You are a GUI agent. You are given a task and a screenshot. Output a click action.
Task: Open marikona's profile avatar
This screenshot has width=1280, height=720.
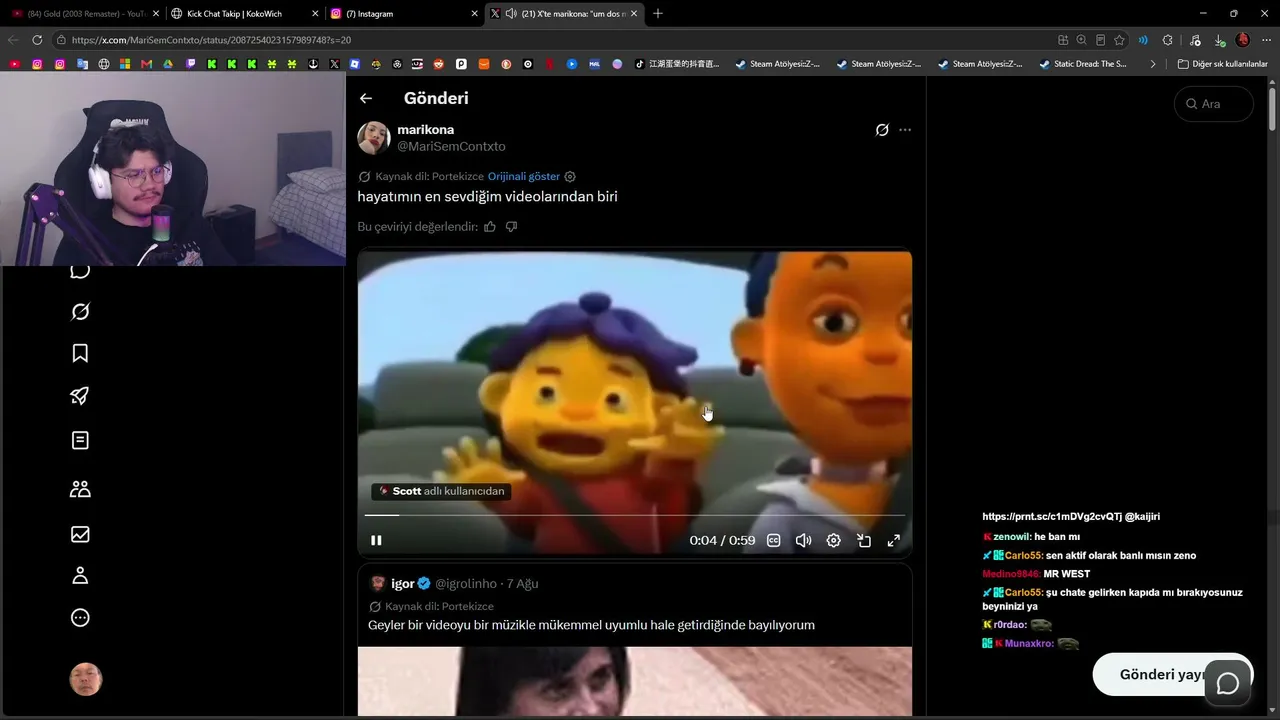point(374,138)
